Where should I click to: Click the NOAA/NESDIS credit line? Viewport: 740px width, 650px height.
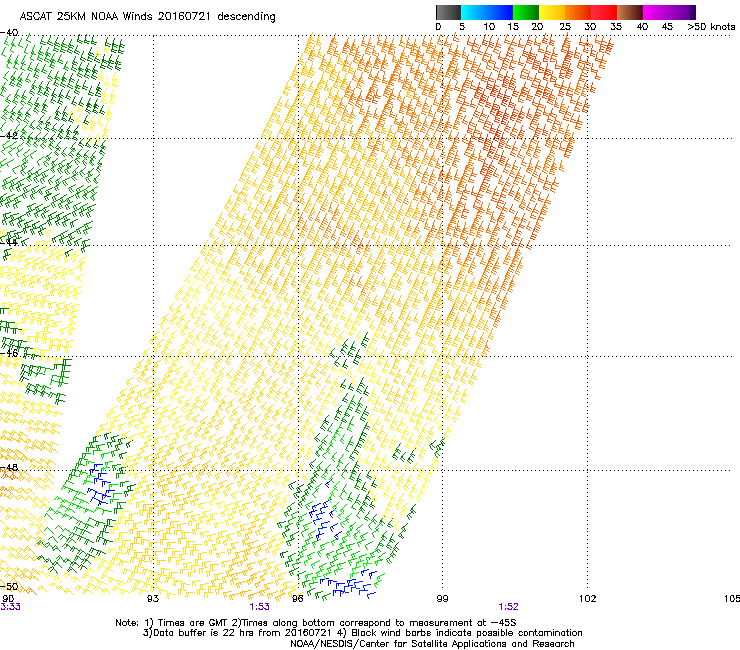(x=432, y=643)
